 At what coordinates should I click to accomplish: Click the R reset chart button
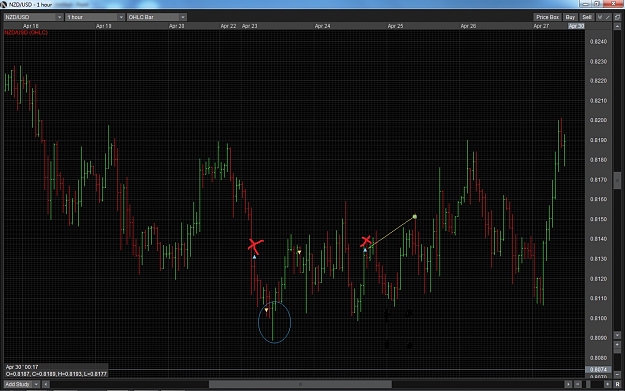[617, 384]
